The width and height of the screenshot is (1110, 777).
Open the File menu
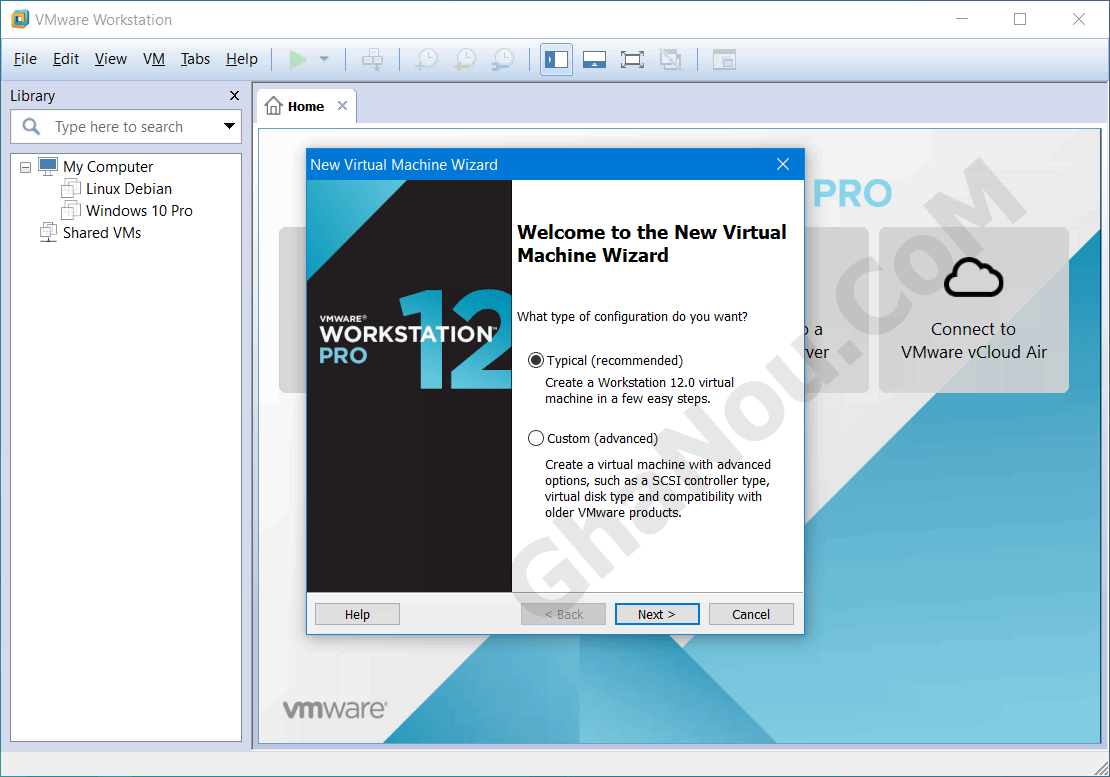[25, 59]
